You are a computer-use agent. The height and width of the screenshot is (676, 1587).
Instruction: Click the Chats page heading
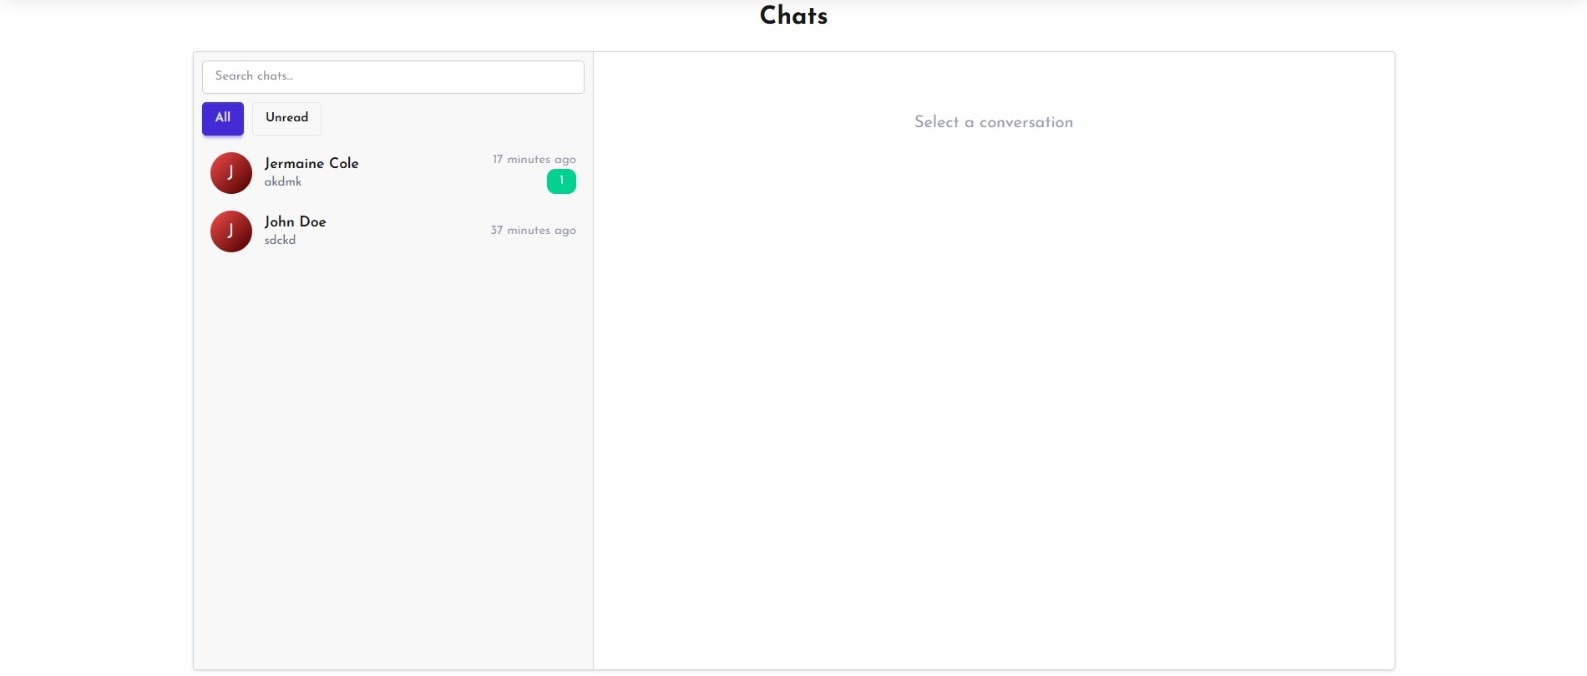[x=794, y=15]
